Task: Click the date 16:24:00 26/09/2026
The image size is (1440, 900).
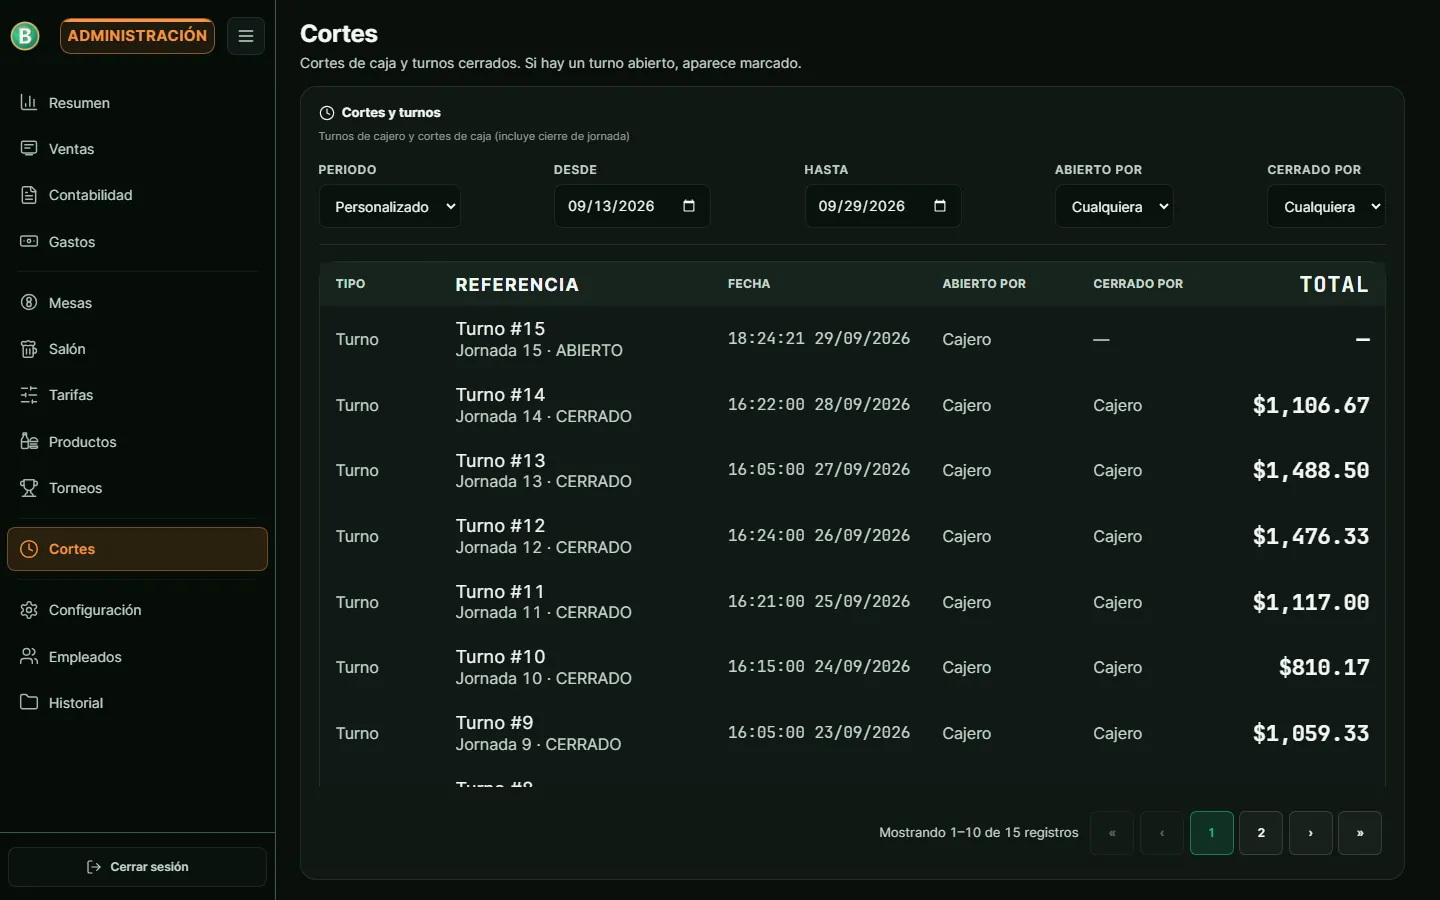Action: 819,536
